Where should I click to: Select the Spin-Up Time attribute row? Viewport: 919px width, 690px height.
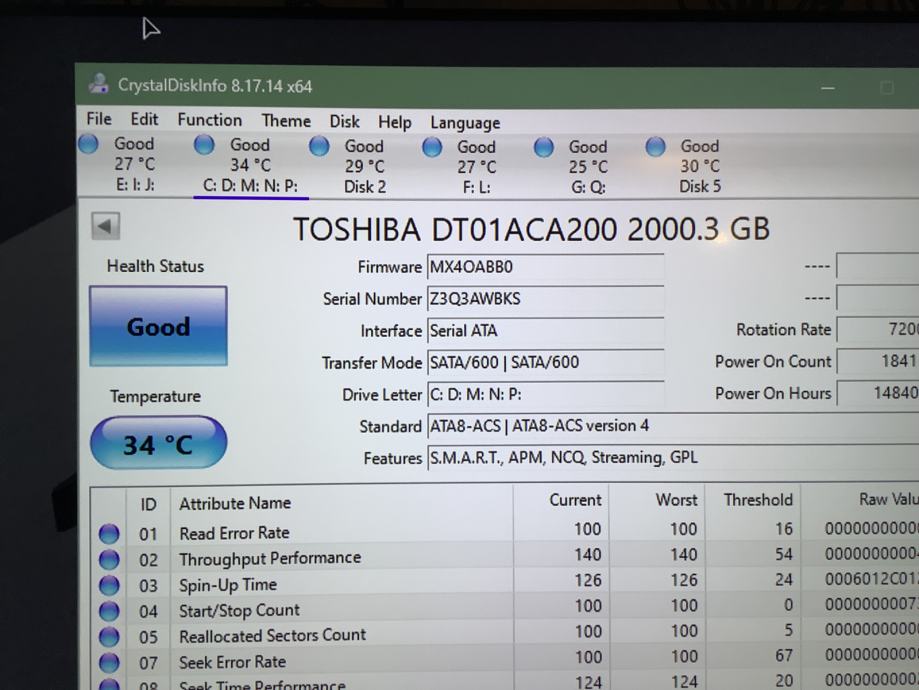[x=228, y=585]
